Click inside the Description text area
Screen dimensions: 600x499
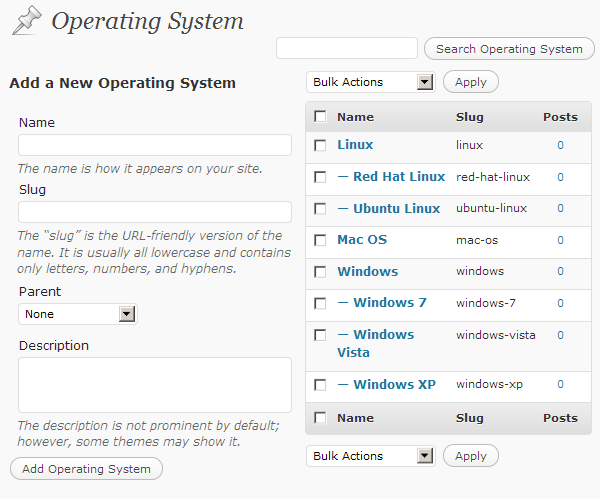[x=155, y=385]
